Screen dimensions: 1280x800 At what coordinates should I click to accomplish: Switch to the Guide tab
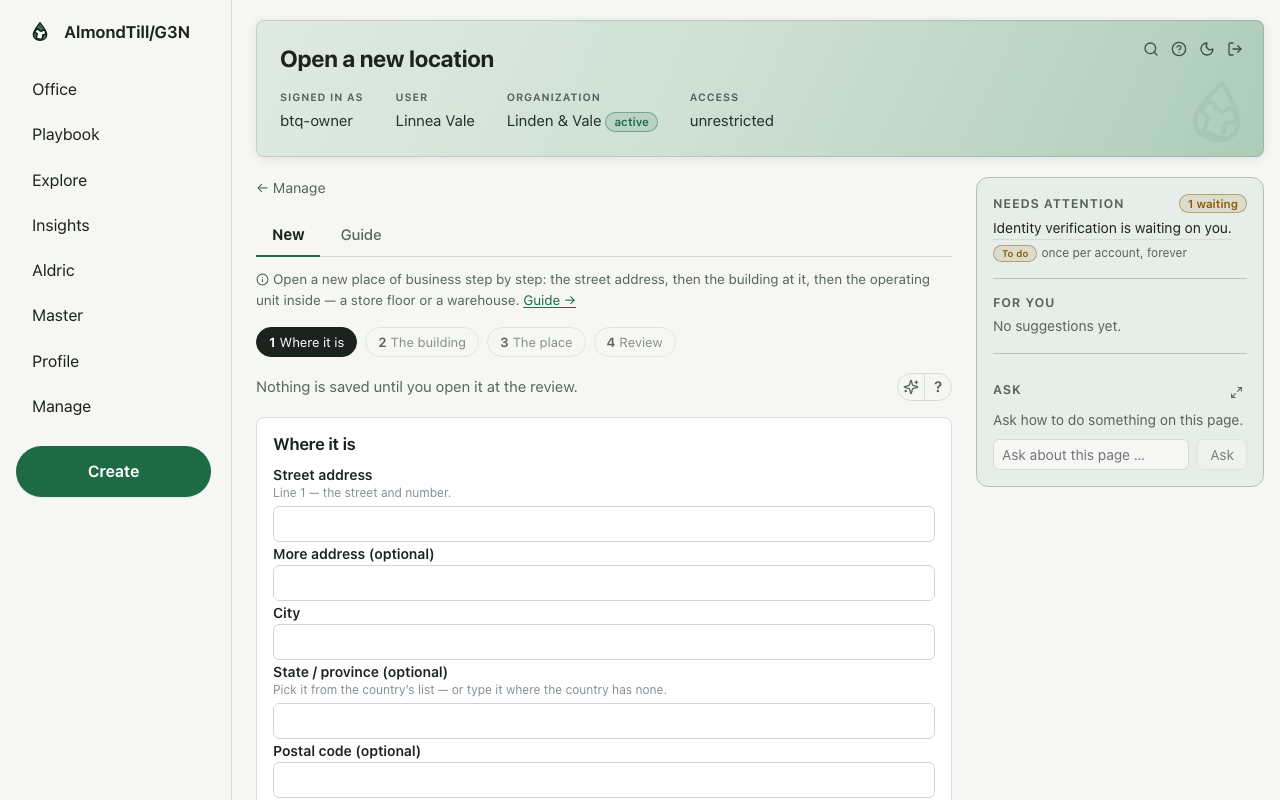tap(361, 235)
